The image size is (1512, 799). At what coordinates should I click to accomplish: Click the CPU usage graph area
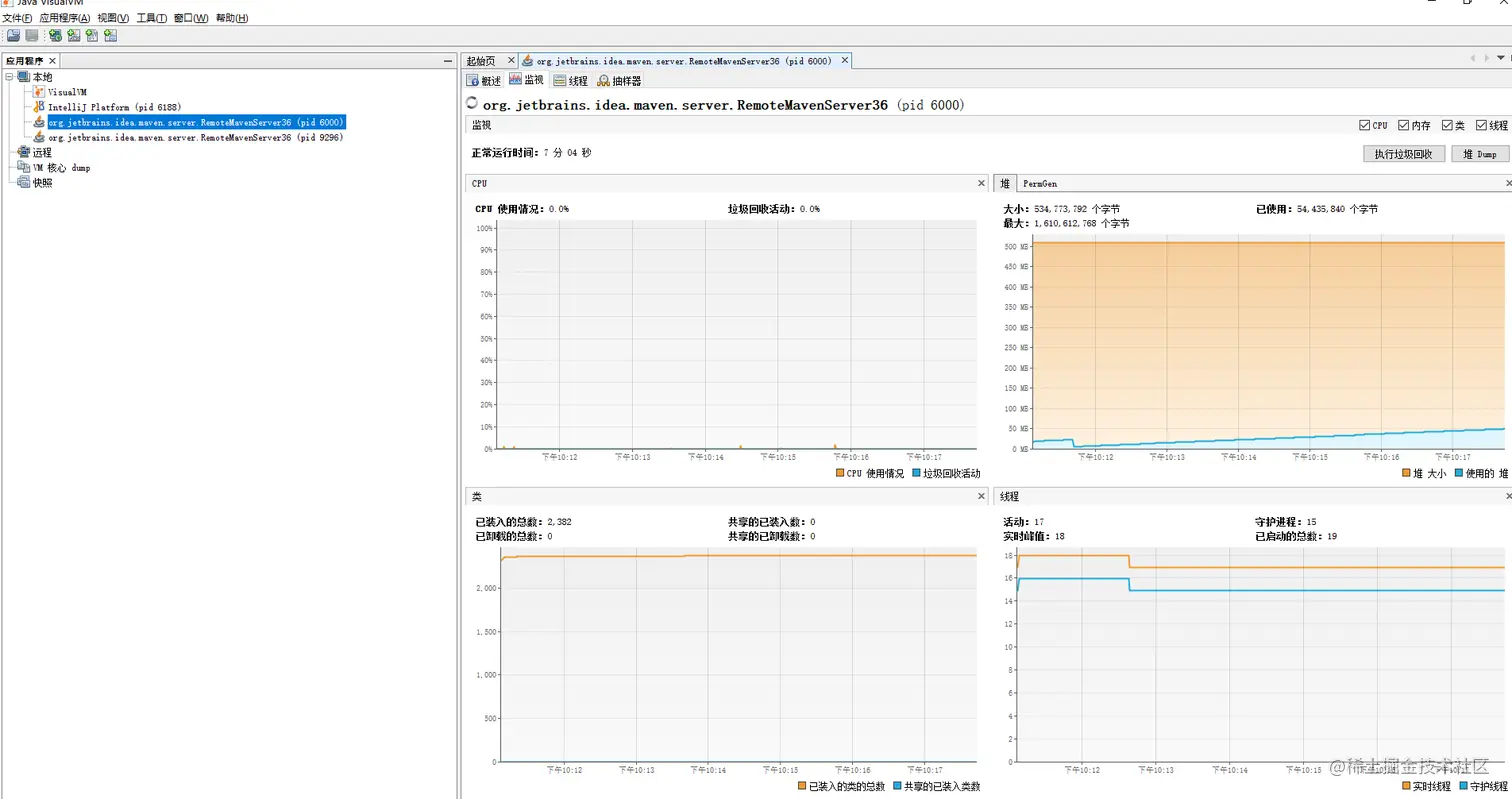pyautogui.click(x=730, y=340)
